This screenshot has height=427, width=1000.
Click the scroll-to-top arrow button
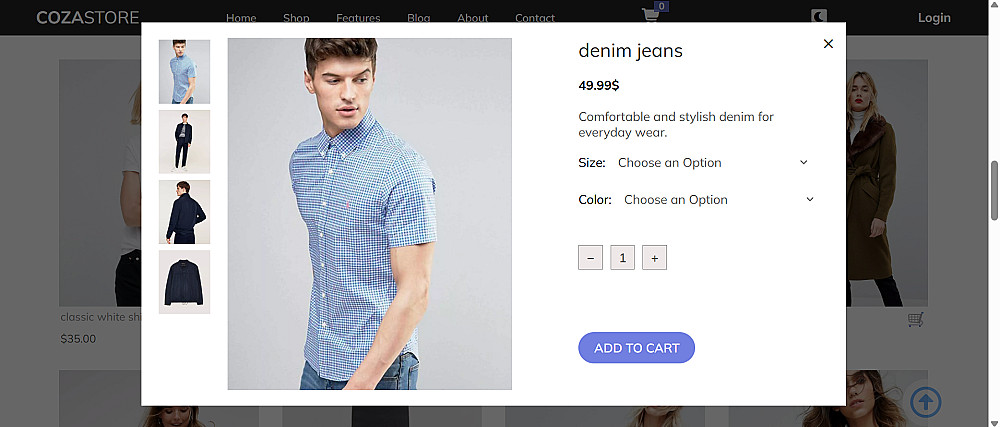[x=926, y=402]
